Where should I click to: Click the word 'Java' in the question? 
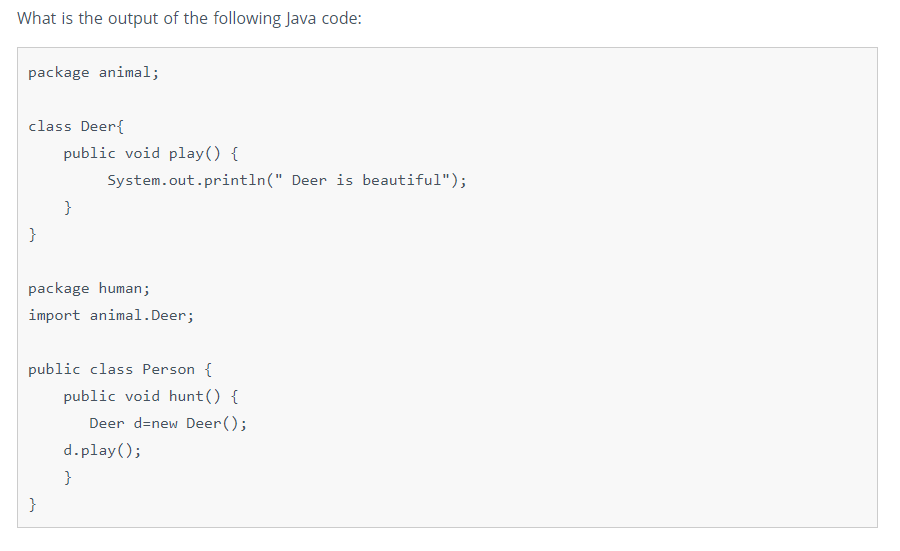point(301,19)
